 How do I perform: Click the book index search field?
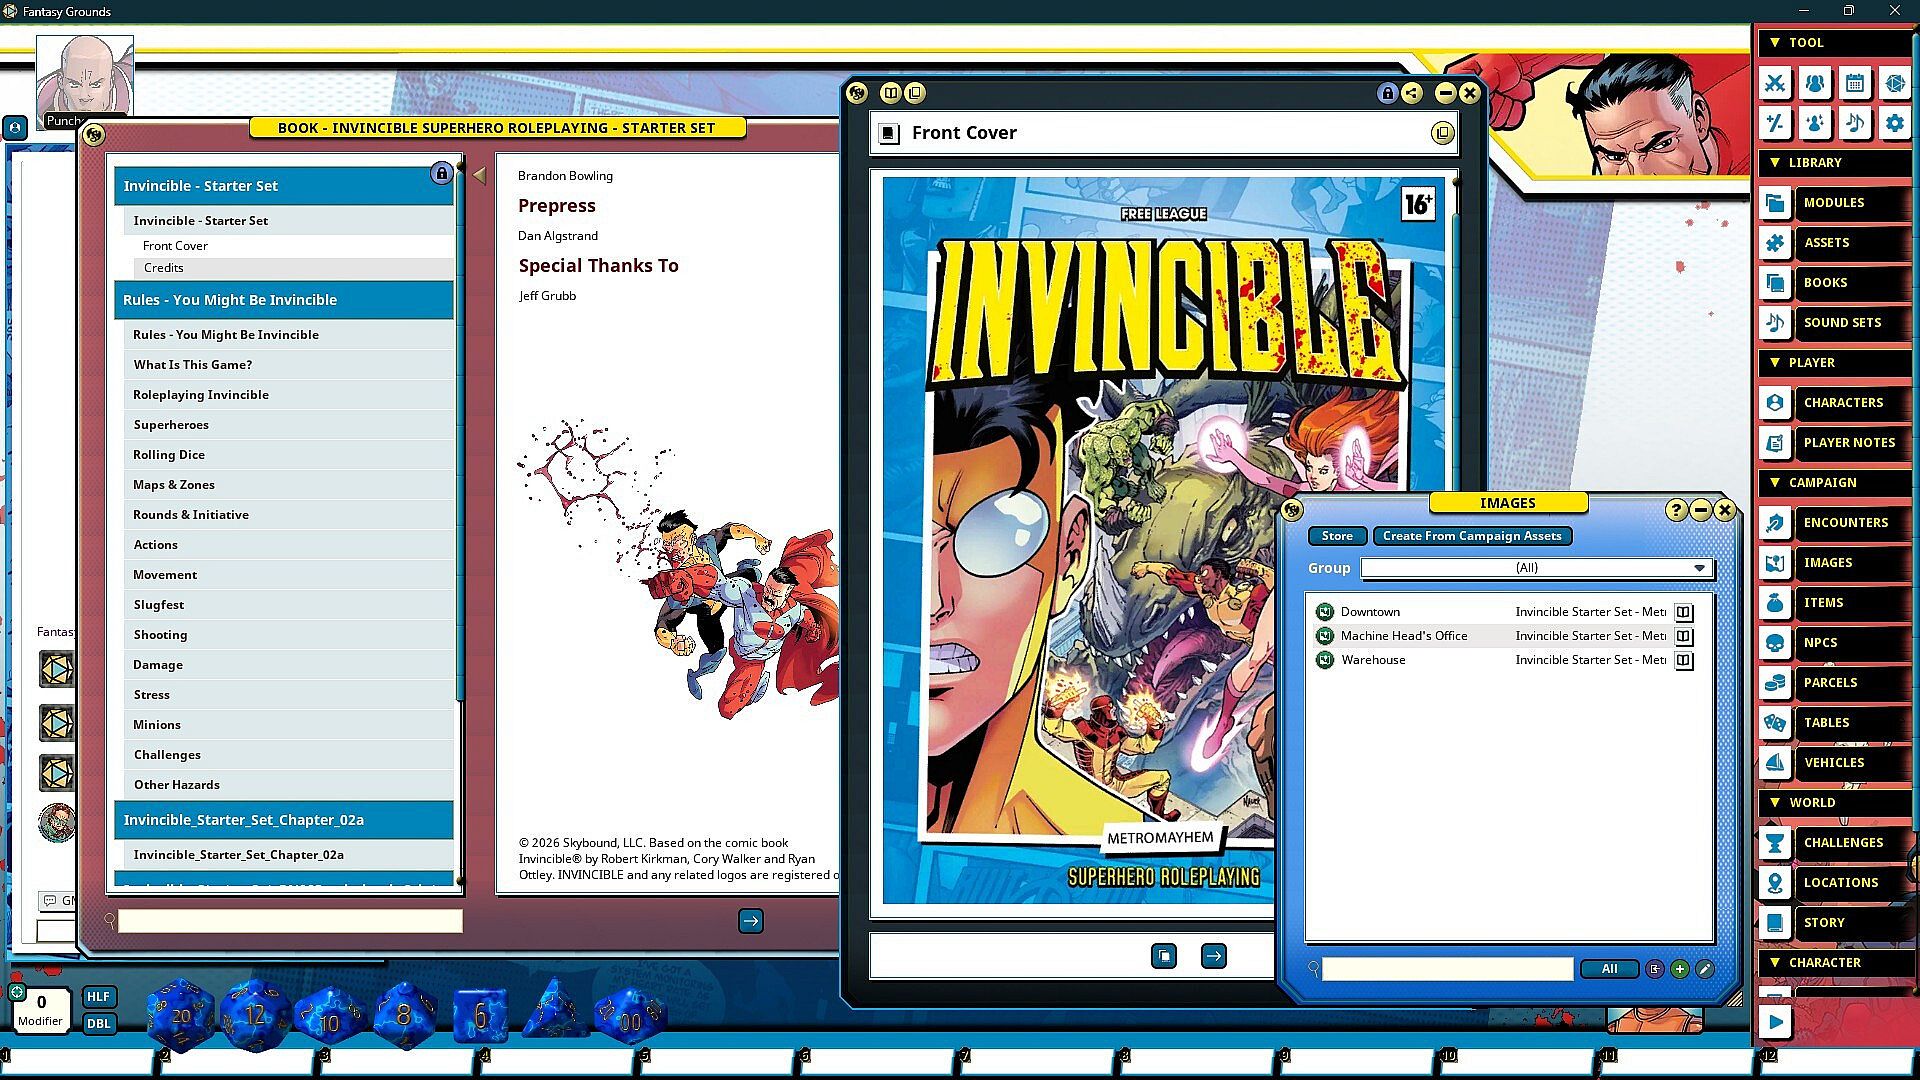[x=290, y=921]
